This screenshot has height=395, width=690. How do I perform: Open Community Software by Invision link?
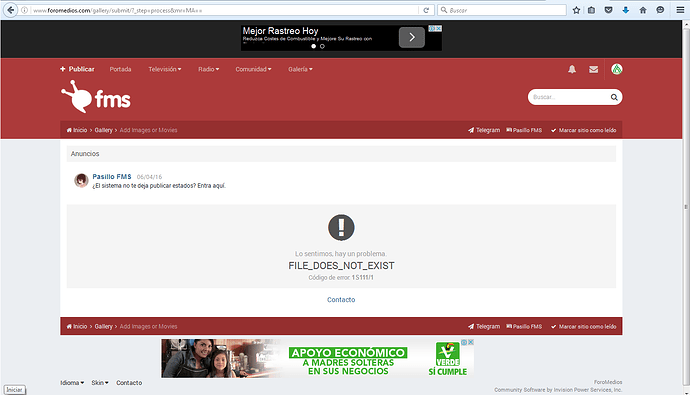(x=558, y=390)
